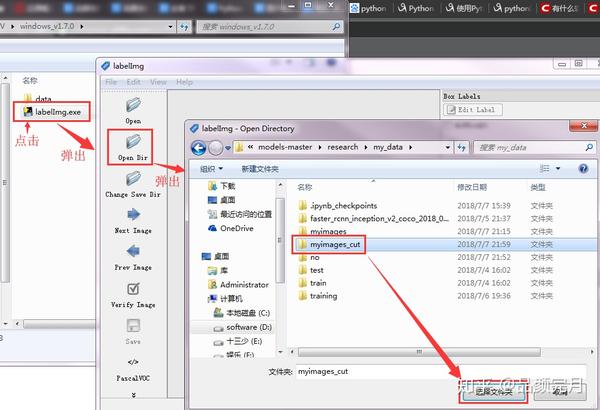Open the address bar history dropdown in dialog

[x=447, y=147]
